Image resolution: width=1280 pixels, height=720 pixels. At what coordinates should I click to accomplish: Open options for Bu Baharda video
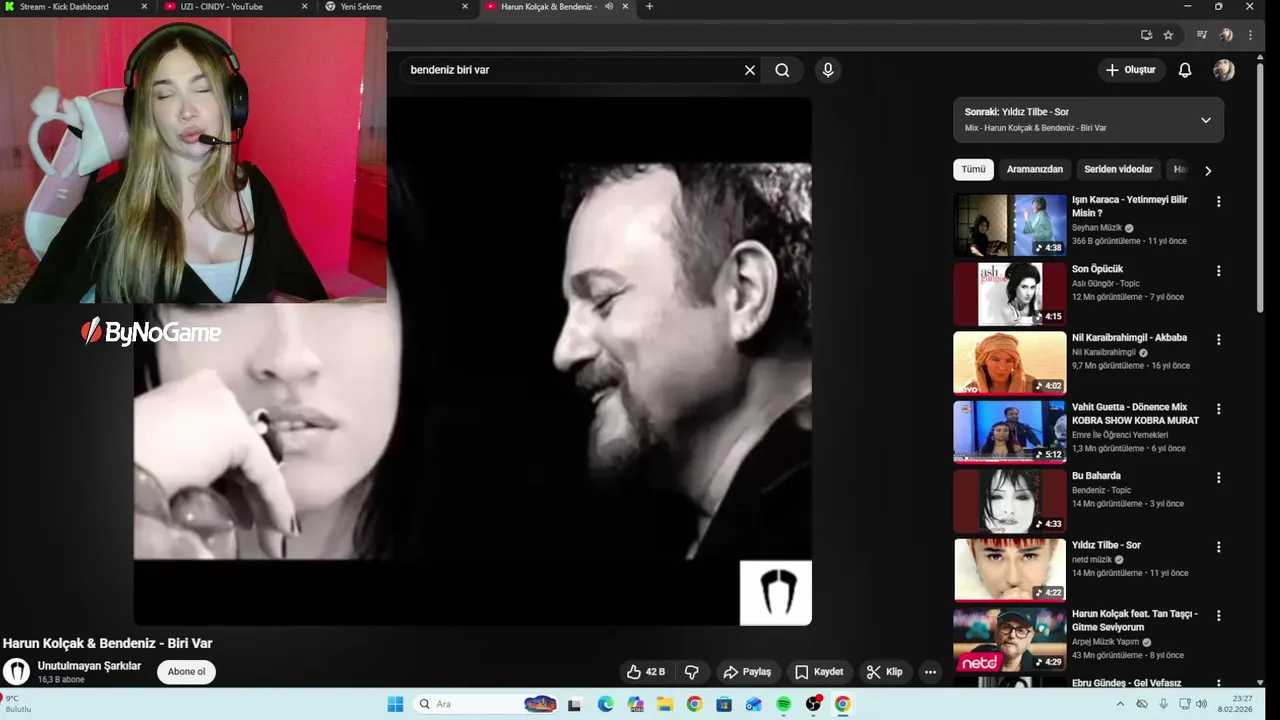click(1218, 478)
